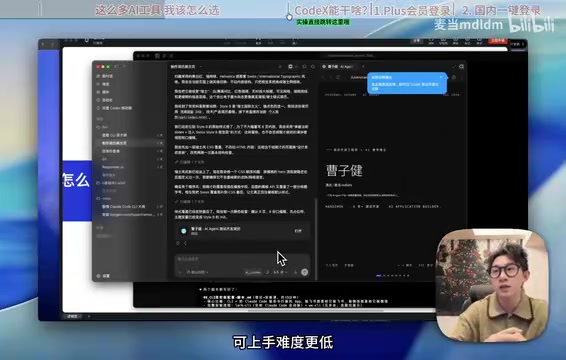
Task: Open the 搜索 item in Codex sidebar
Action: 103,84
